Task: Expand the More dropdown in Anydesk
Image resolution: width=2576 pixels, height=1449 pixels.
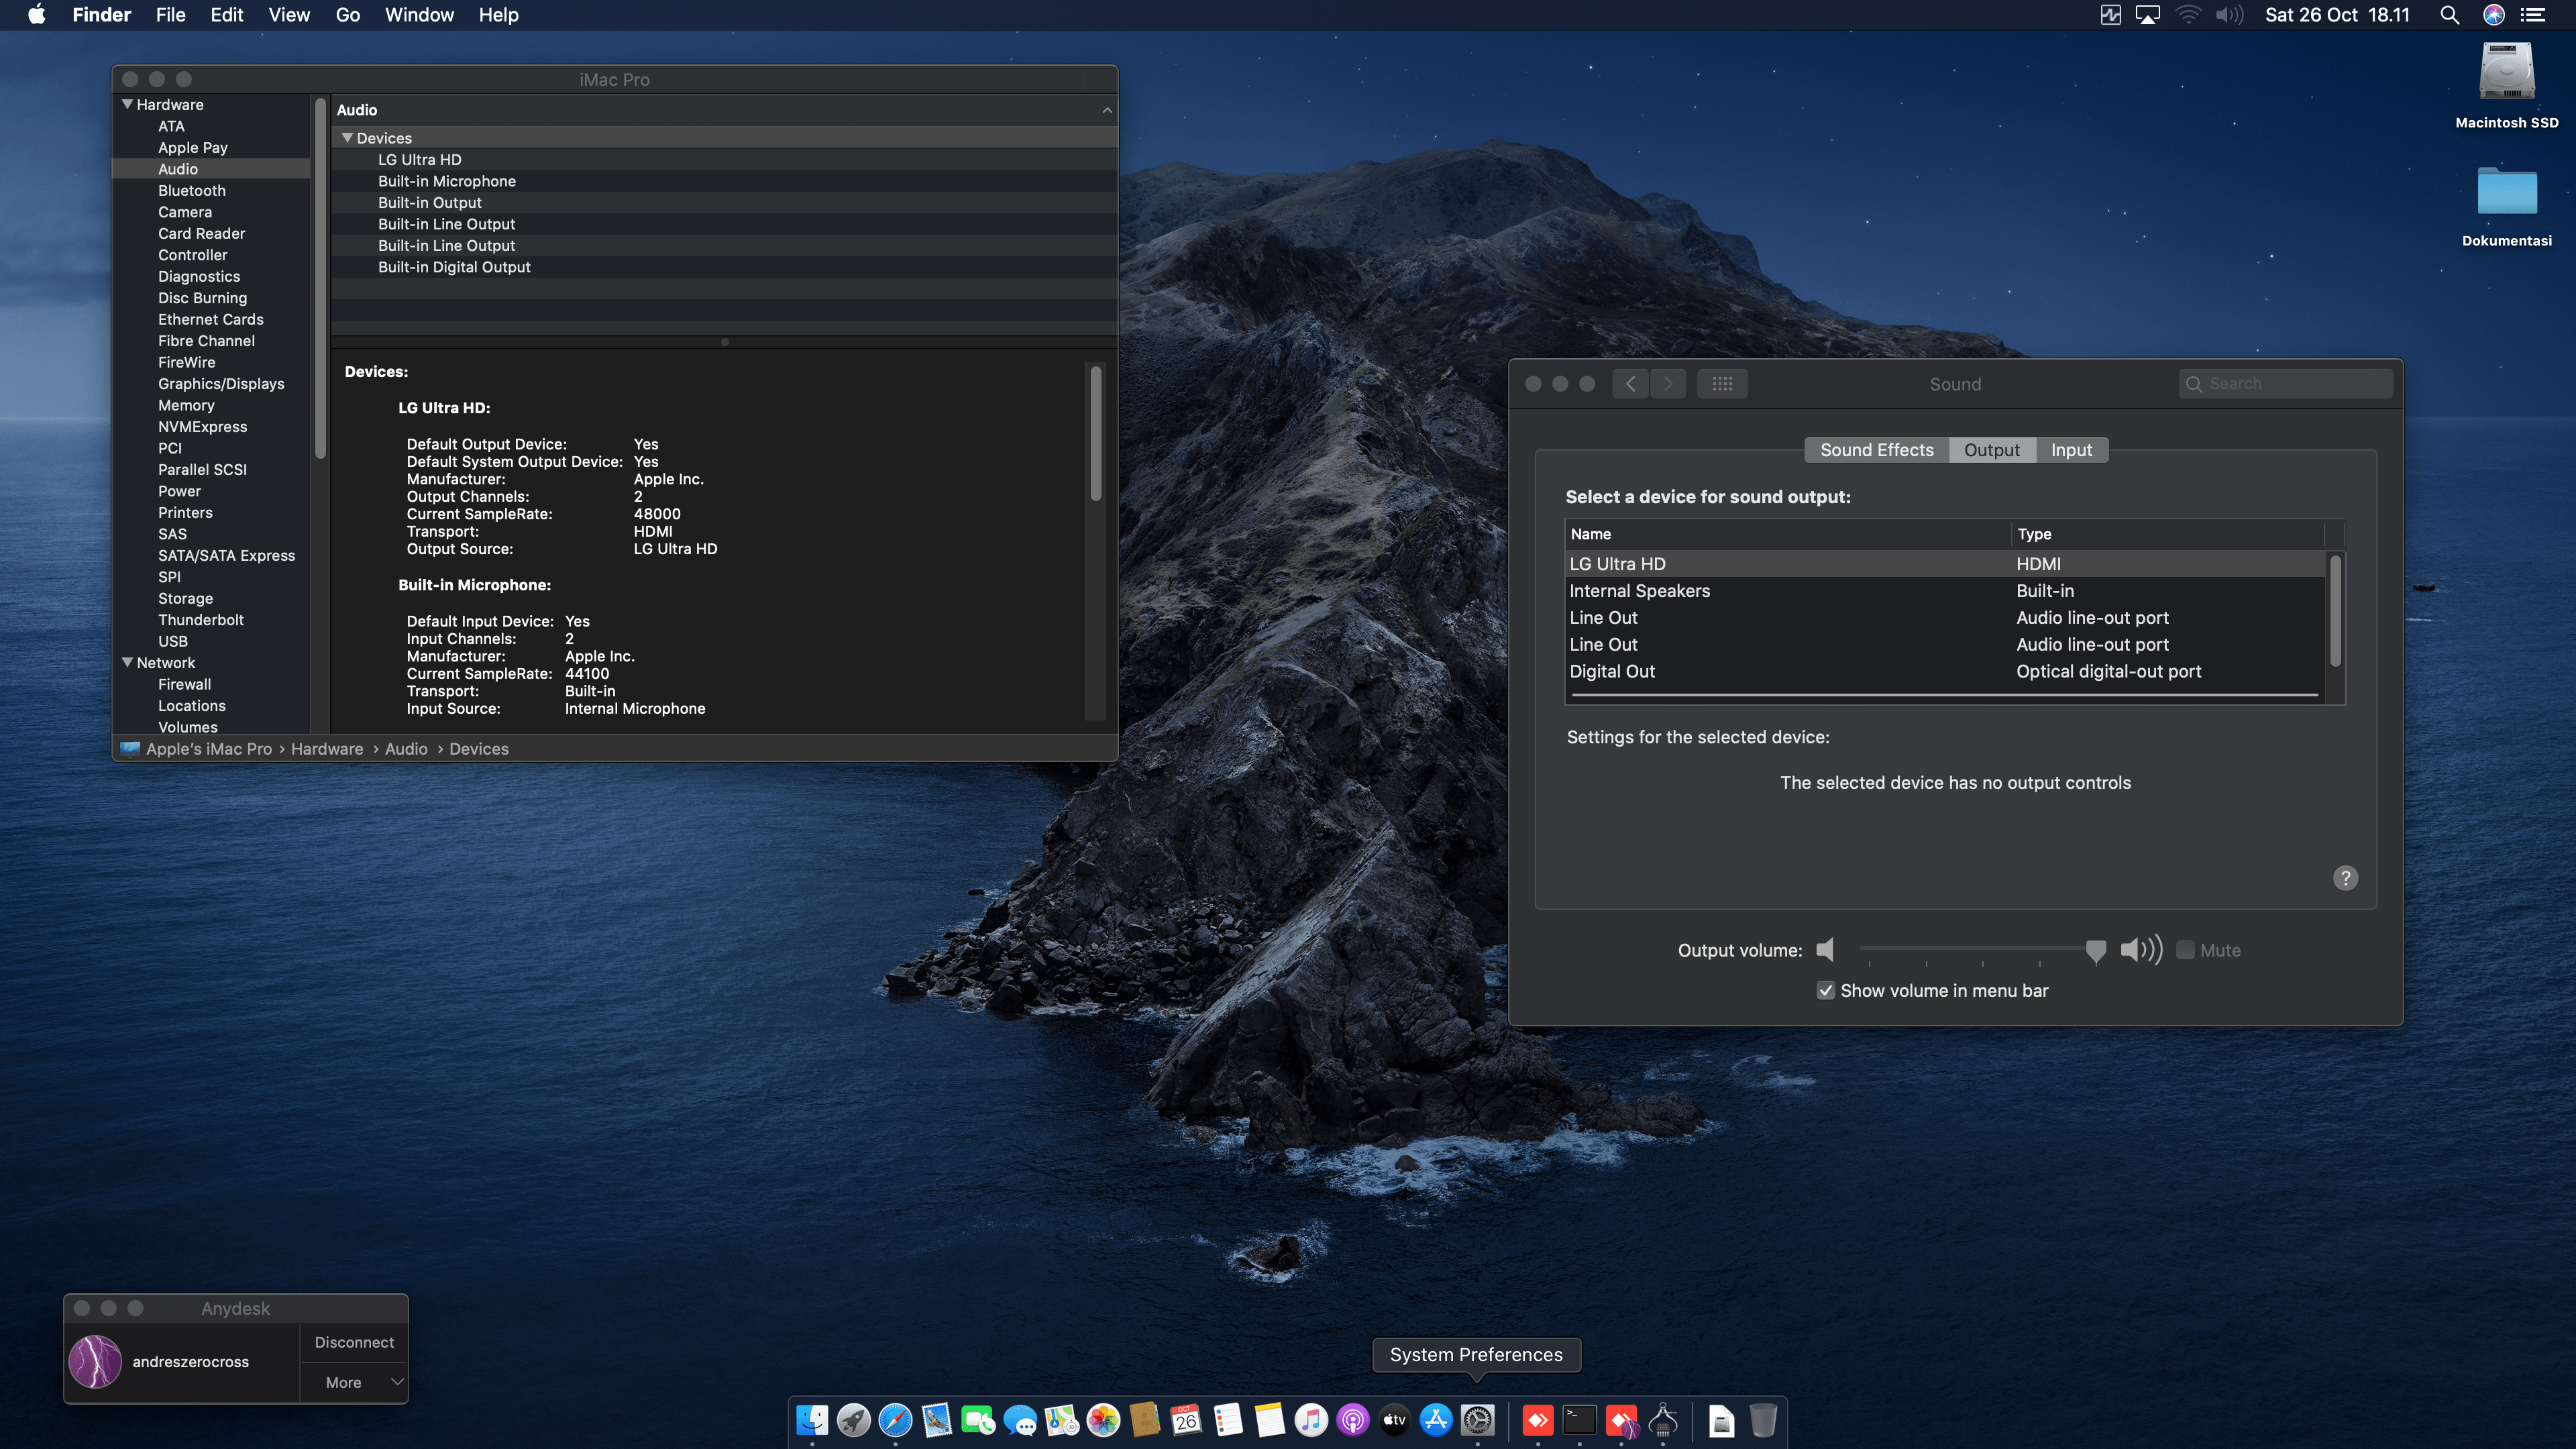Action: [x=354, y=1382]
